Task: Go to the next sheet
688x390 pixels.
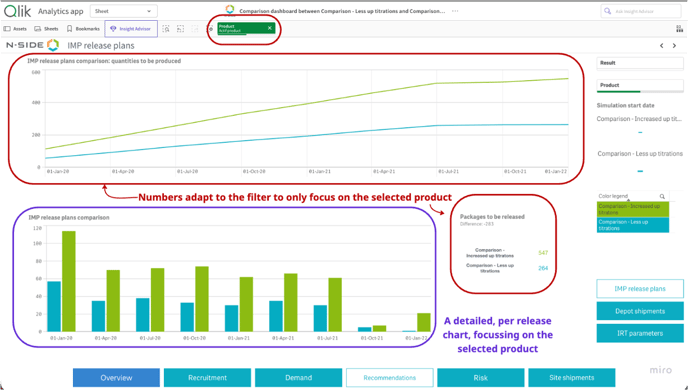Action: 674,46
